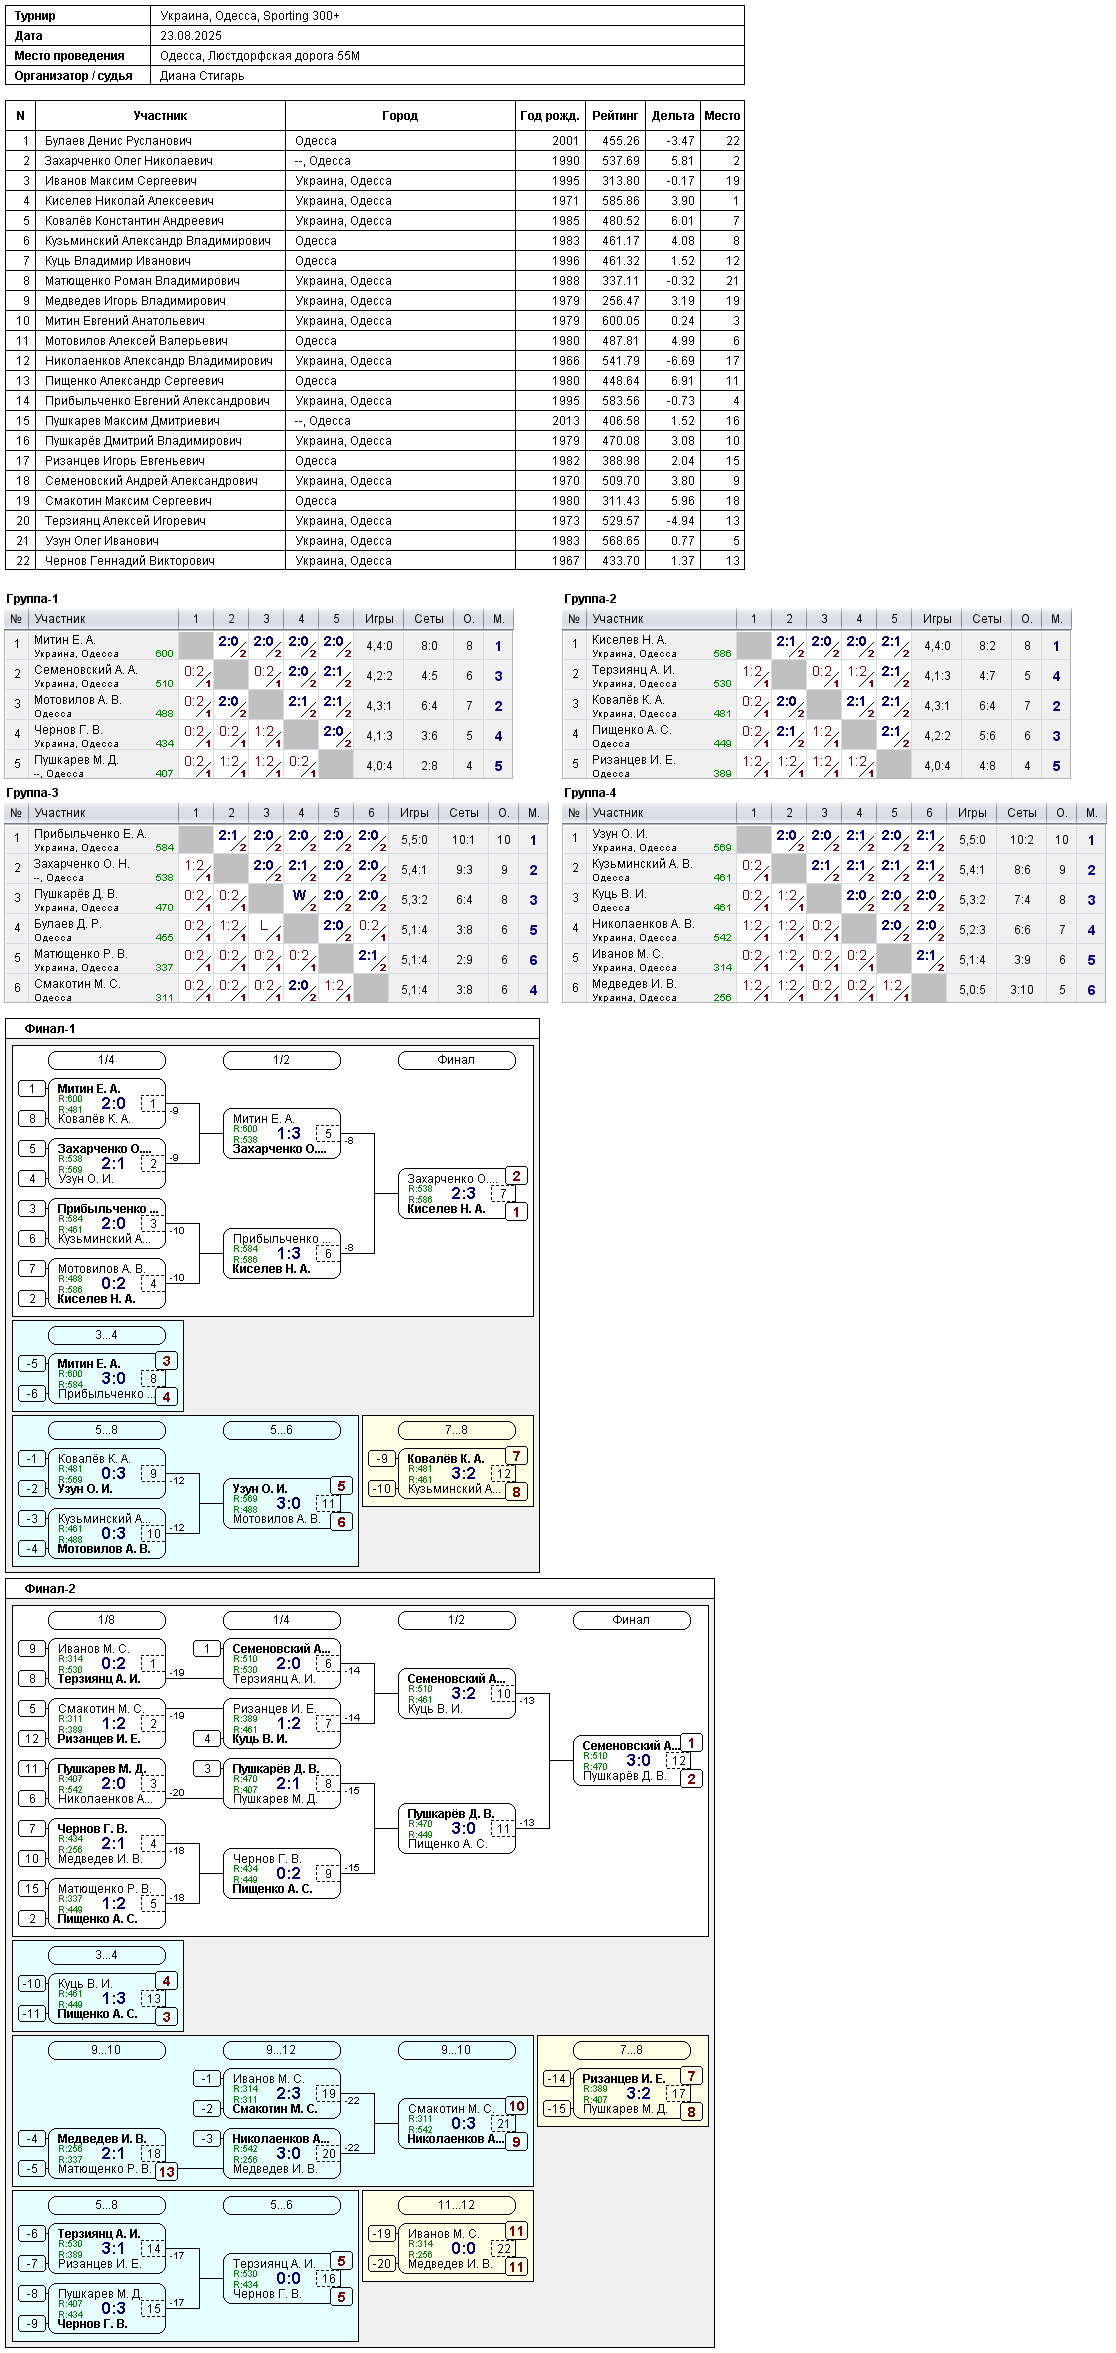
Task: Select organizer name Диана Стигарь
Action: coord(202,76)
